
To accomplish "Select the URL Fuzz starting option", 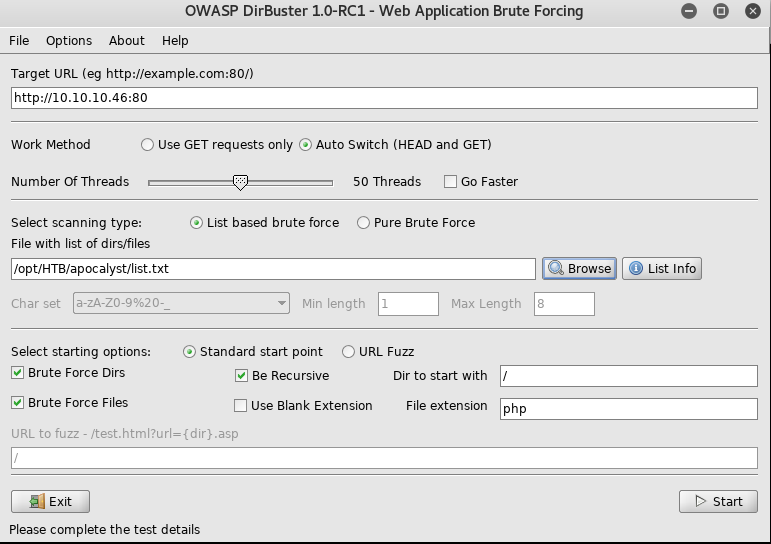I will (x=348, y=352).
